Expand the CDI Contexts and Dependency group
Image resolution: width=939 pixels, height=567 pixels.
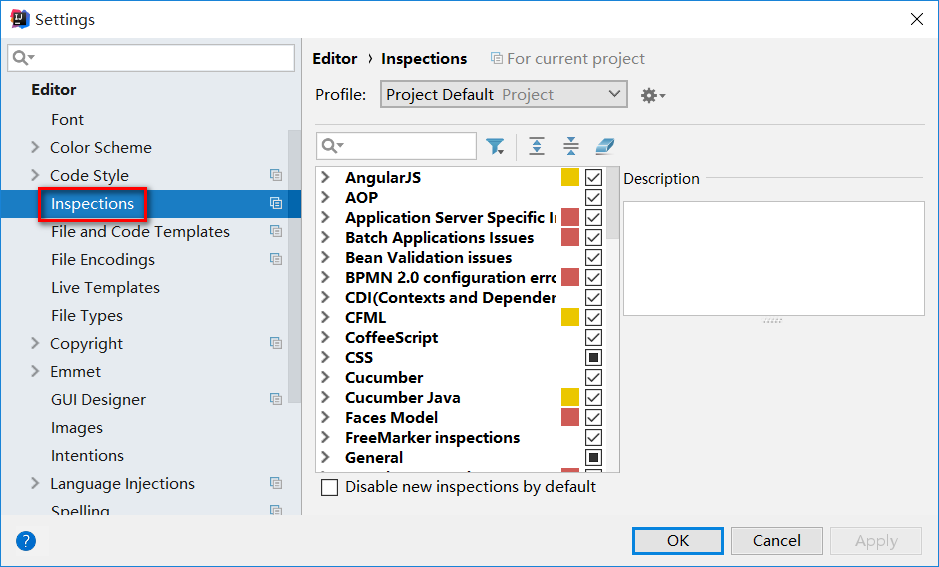click(325, 298)
